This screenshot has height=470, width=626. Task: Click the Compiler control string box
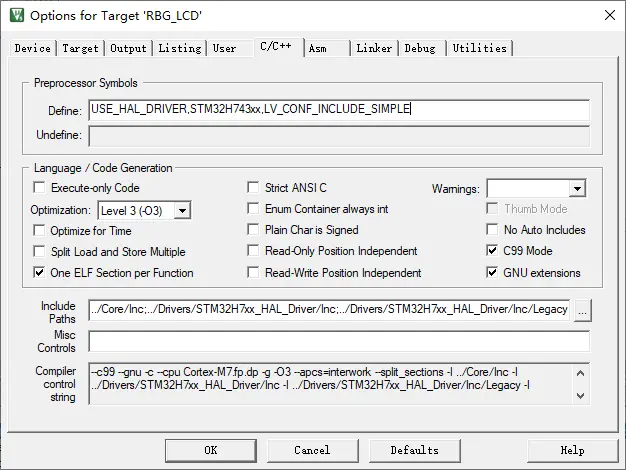point(339,384)
